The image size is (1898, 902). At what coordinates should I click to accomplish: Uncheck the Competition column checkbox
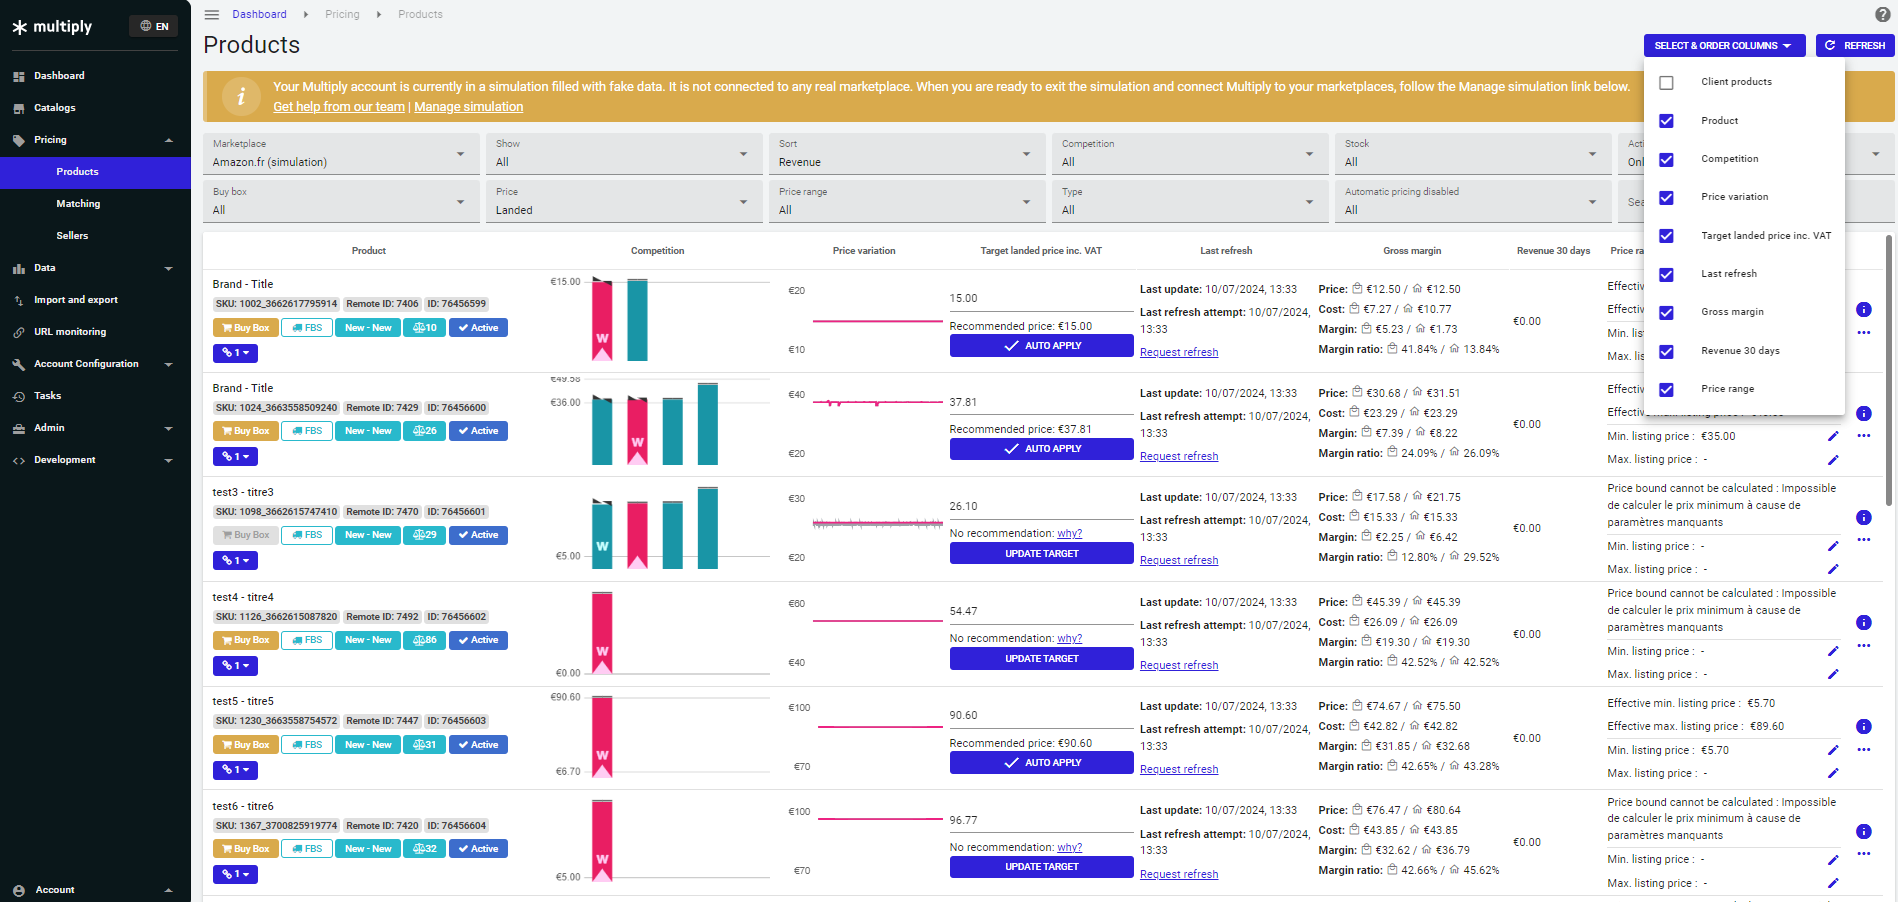click(x=1666, y=160)
